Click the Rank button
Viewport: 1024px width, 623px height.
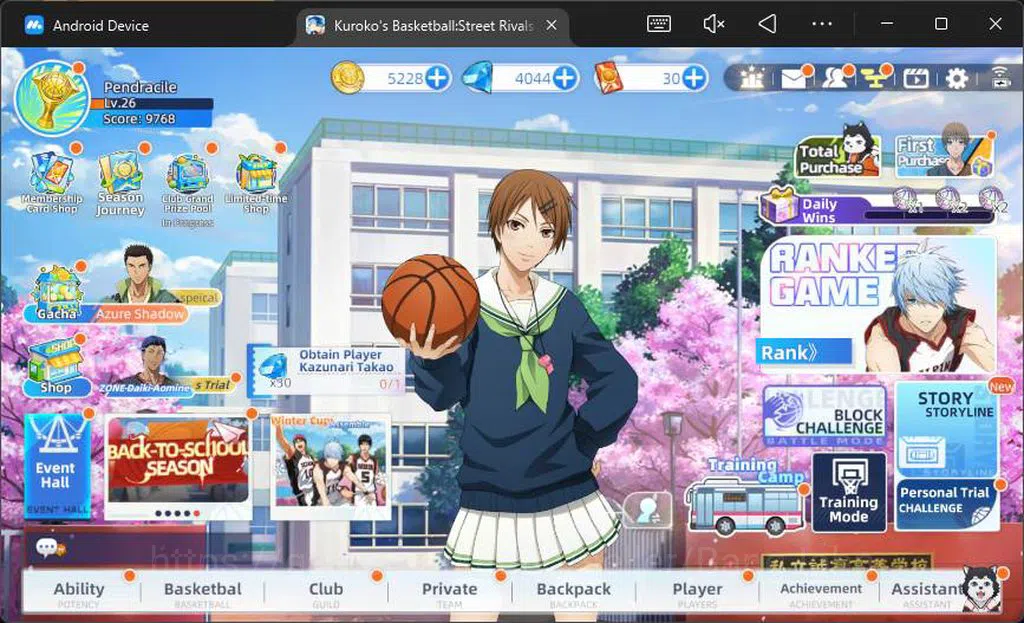tap(804, 352)
